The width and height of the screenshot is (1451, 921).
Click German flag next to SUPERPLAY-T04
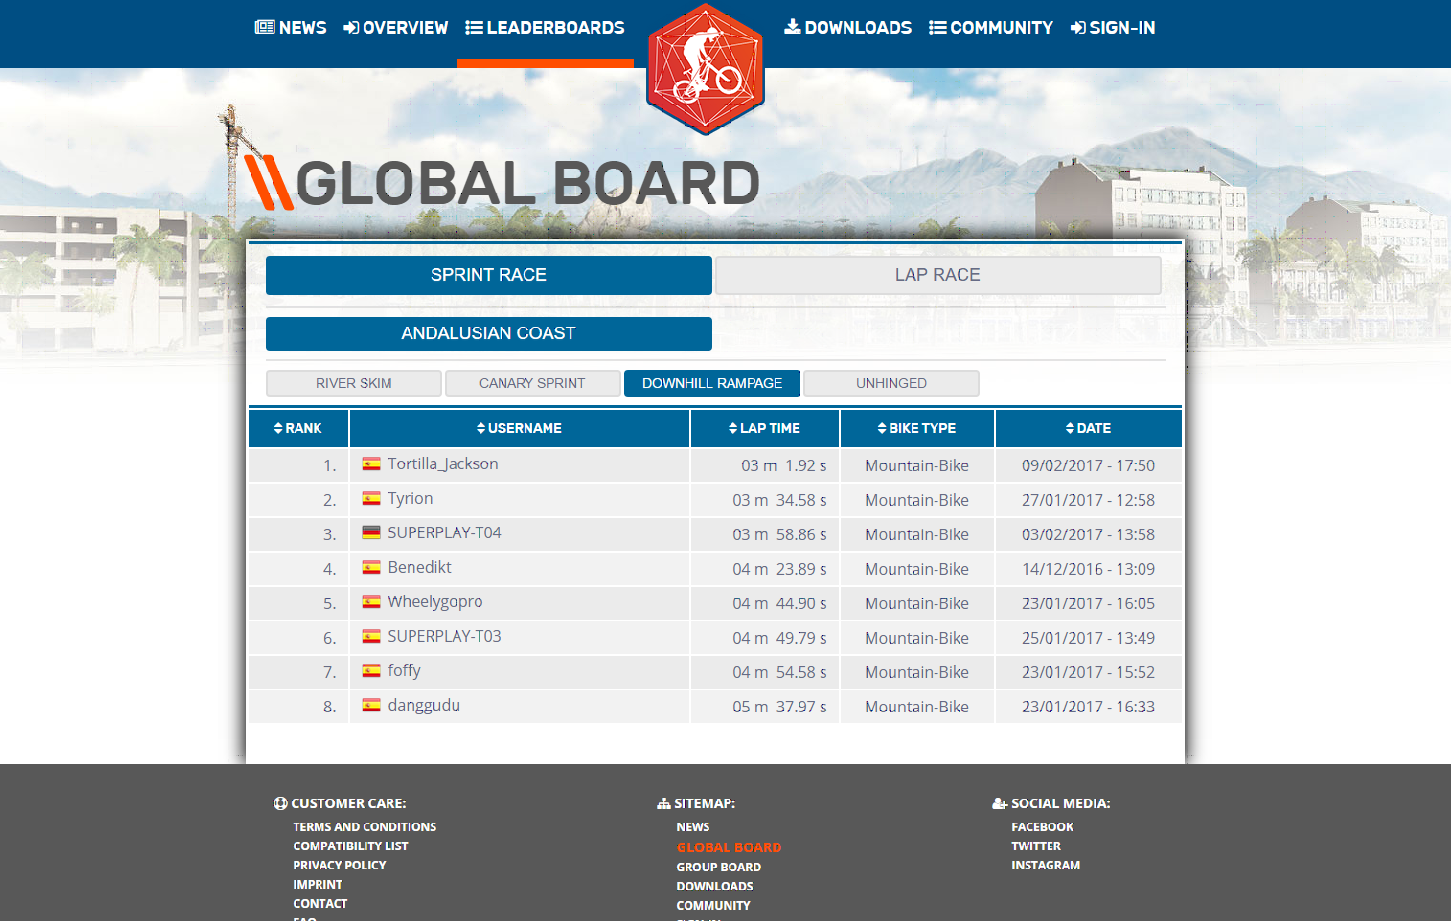coord(371,533)
